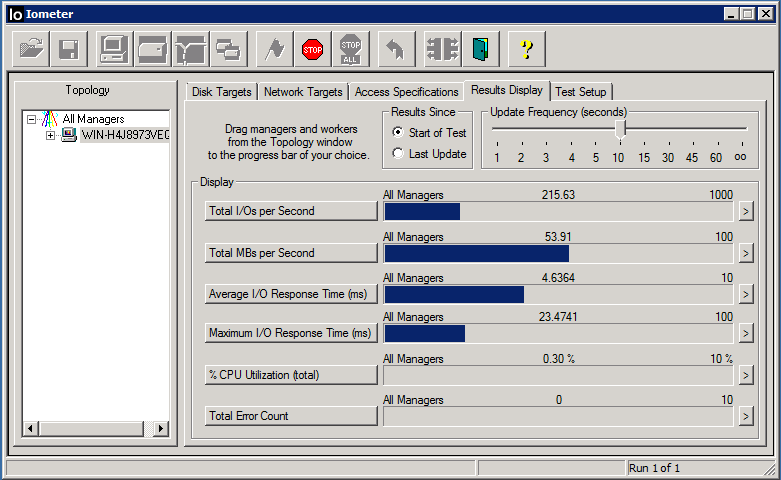Click the Maximum I/O Response Time button

click(290, 333)
